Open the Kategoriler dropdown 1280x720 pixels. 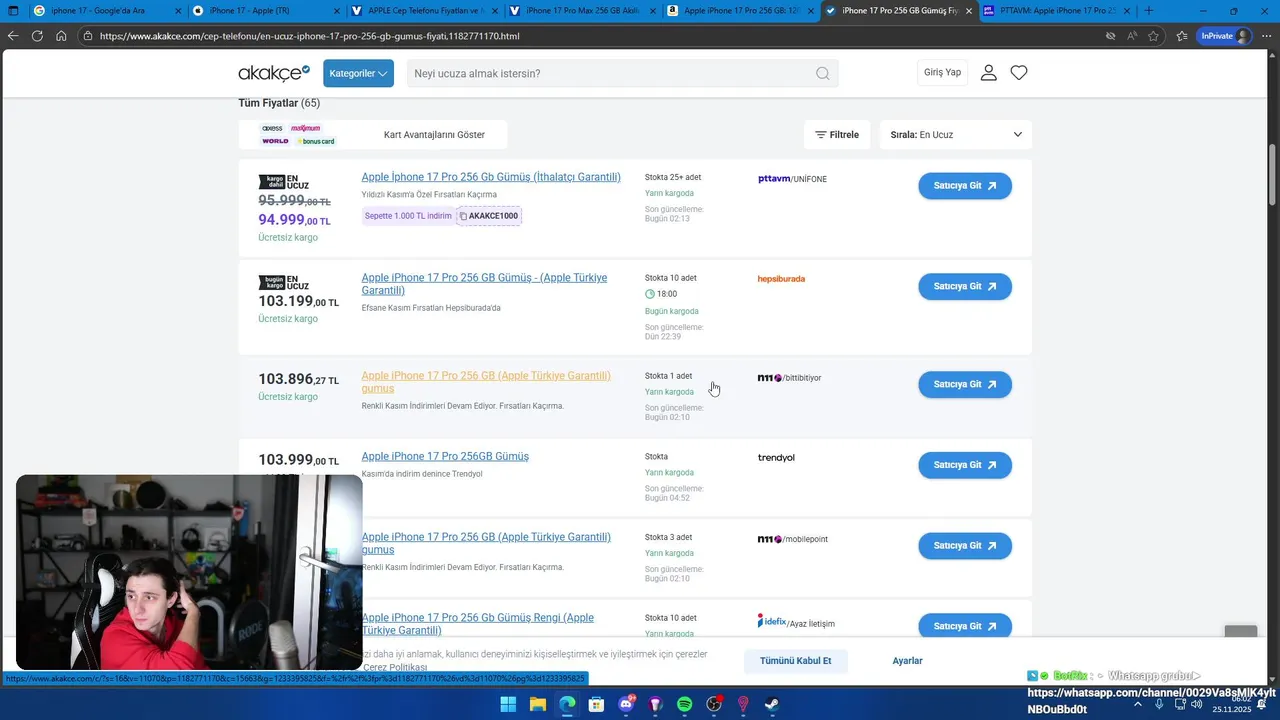pos(358,73)
